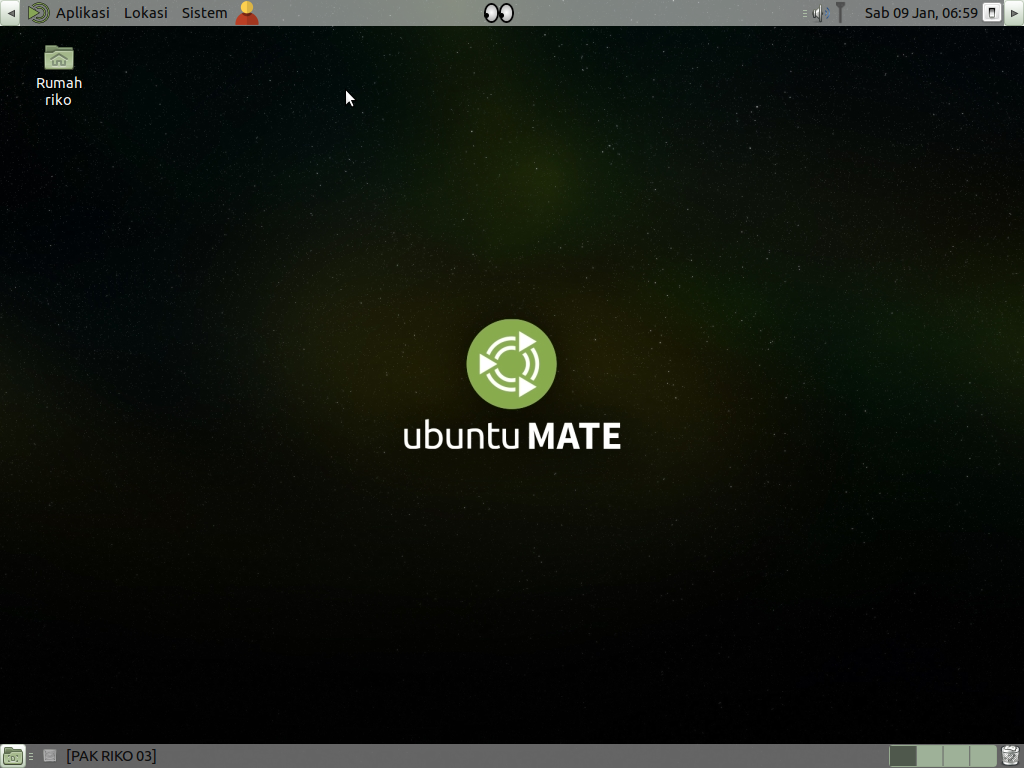This screenshot has height=768, width=1024.
Task: Click the network indicator beside the speaker
Action: (x=840, y=12)
